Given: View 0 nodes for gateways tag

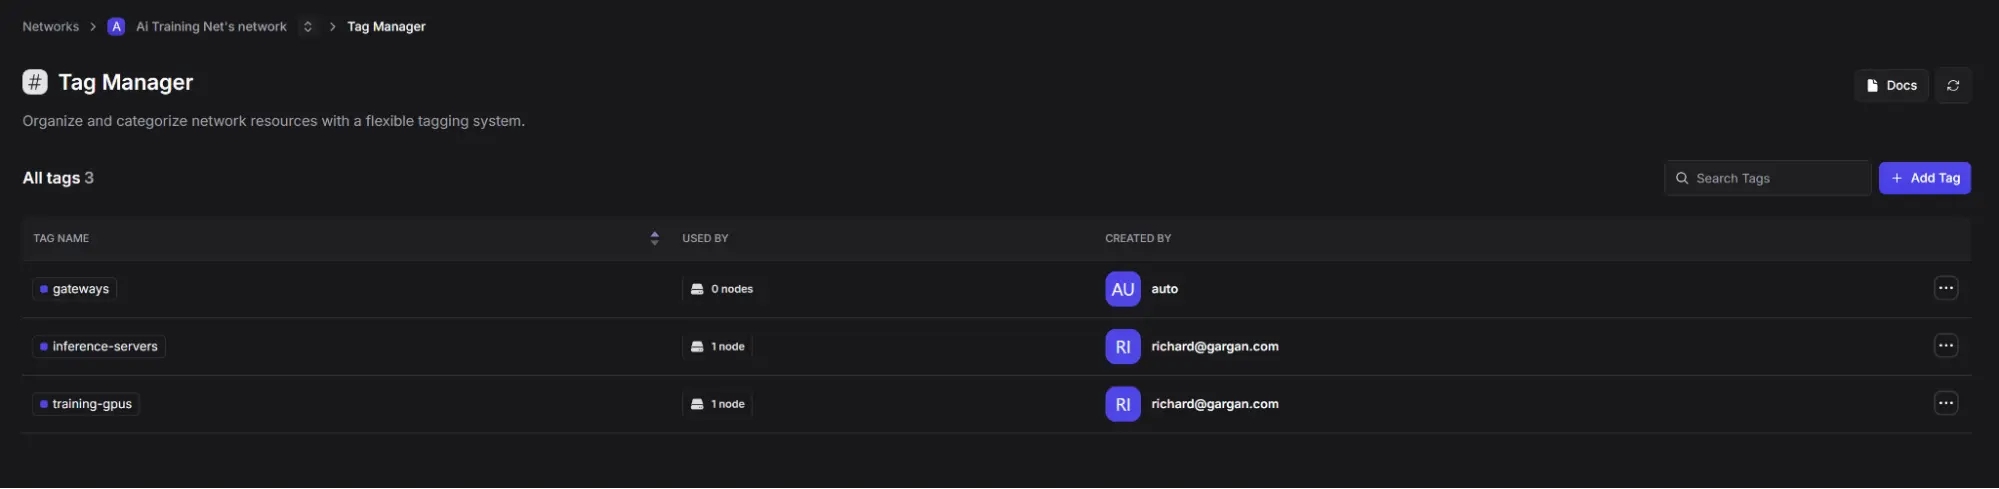Looking at the screenshot, I should (x=722, y=289).
